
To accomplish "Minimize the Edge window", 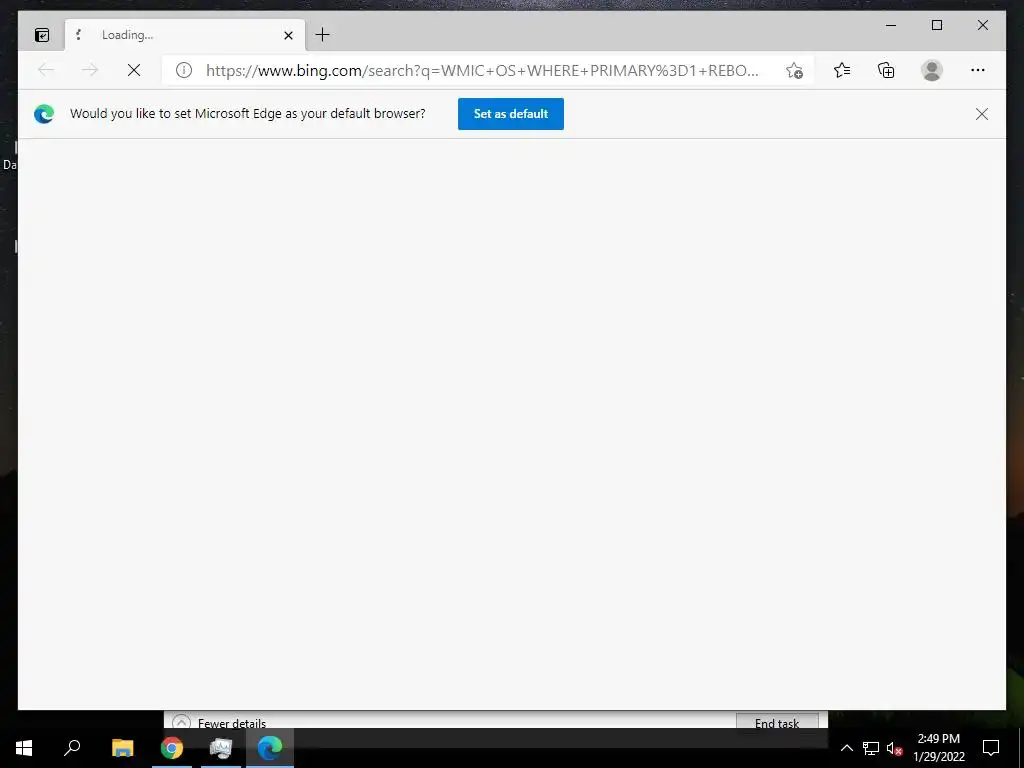I will [891, 25].
